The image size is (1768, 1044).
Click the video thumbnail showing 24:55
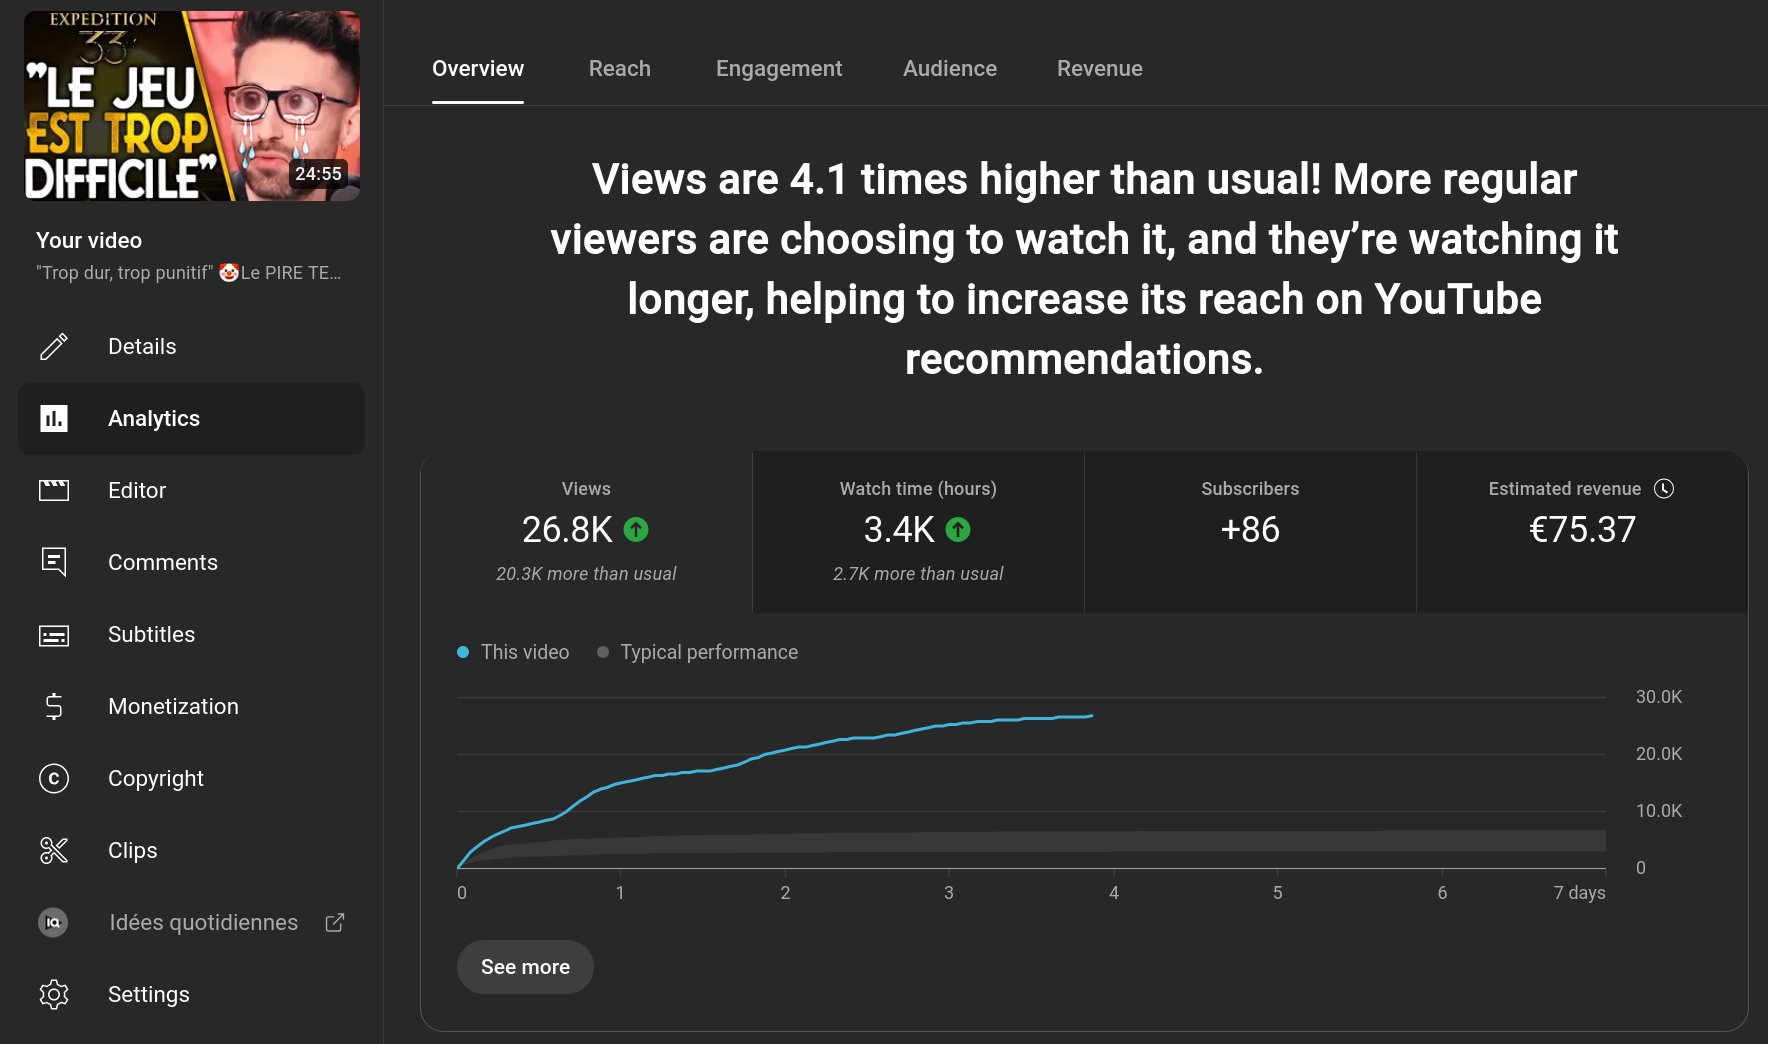click(192, 106)
